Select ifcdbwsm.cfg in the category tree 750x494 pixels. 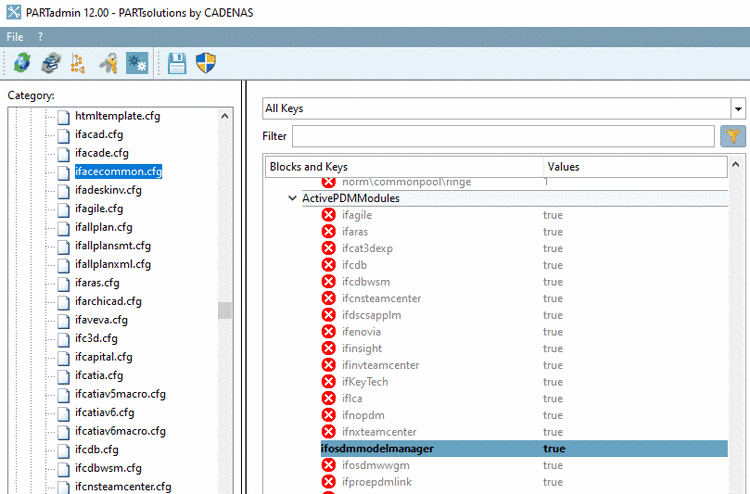point(109,469)
